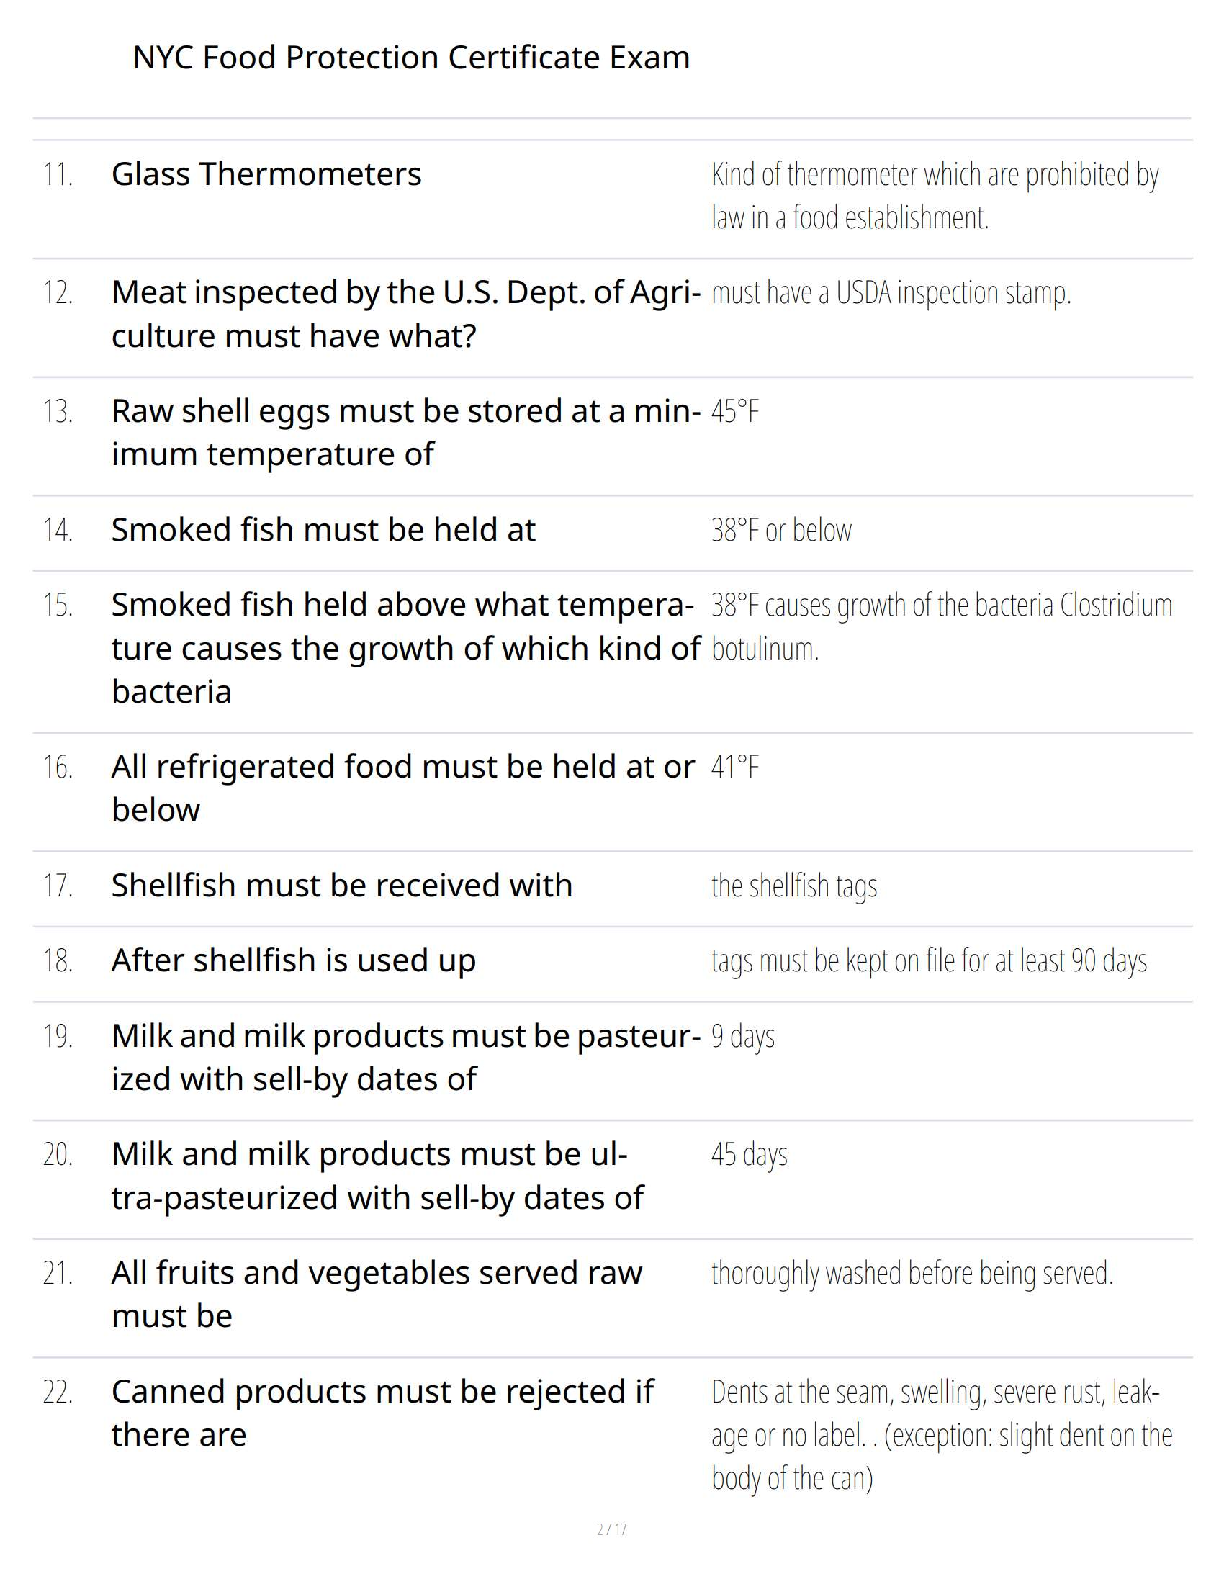
Task: Click the NYC Food Protection Certificate Exam title
Action: click(411, 57)
